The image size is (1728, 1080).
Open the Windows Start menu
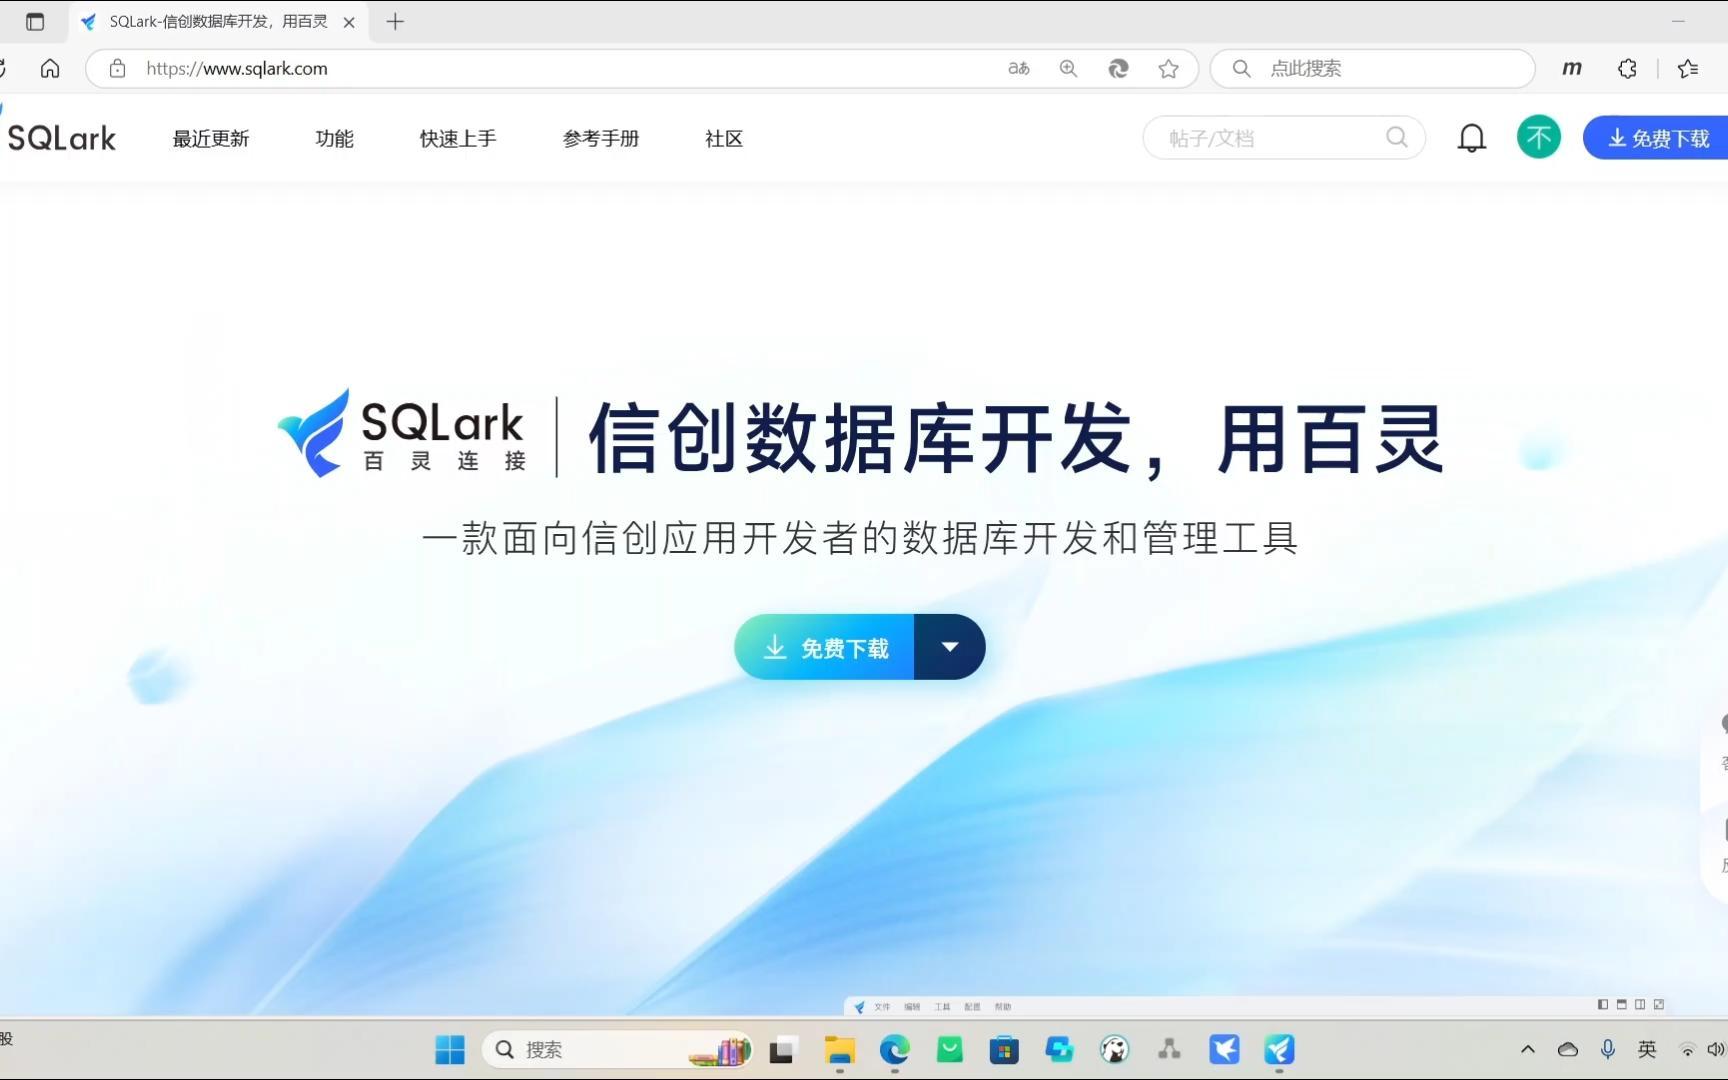pos(450,1049)
